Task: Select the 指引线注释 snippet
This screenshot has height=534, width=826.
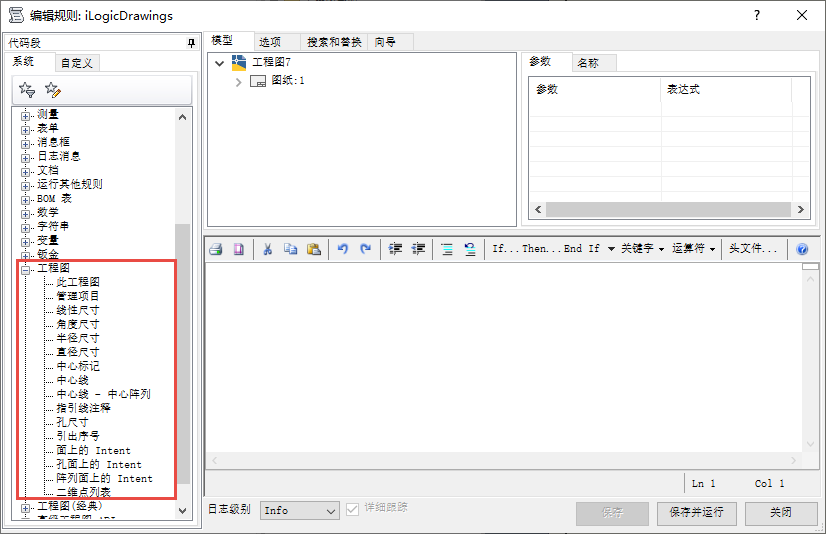Action: (x=84, y=408)
